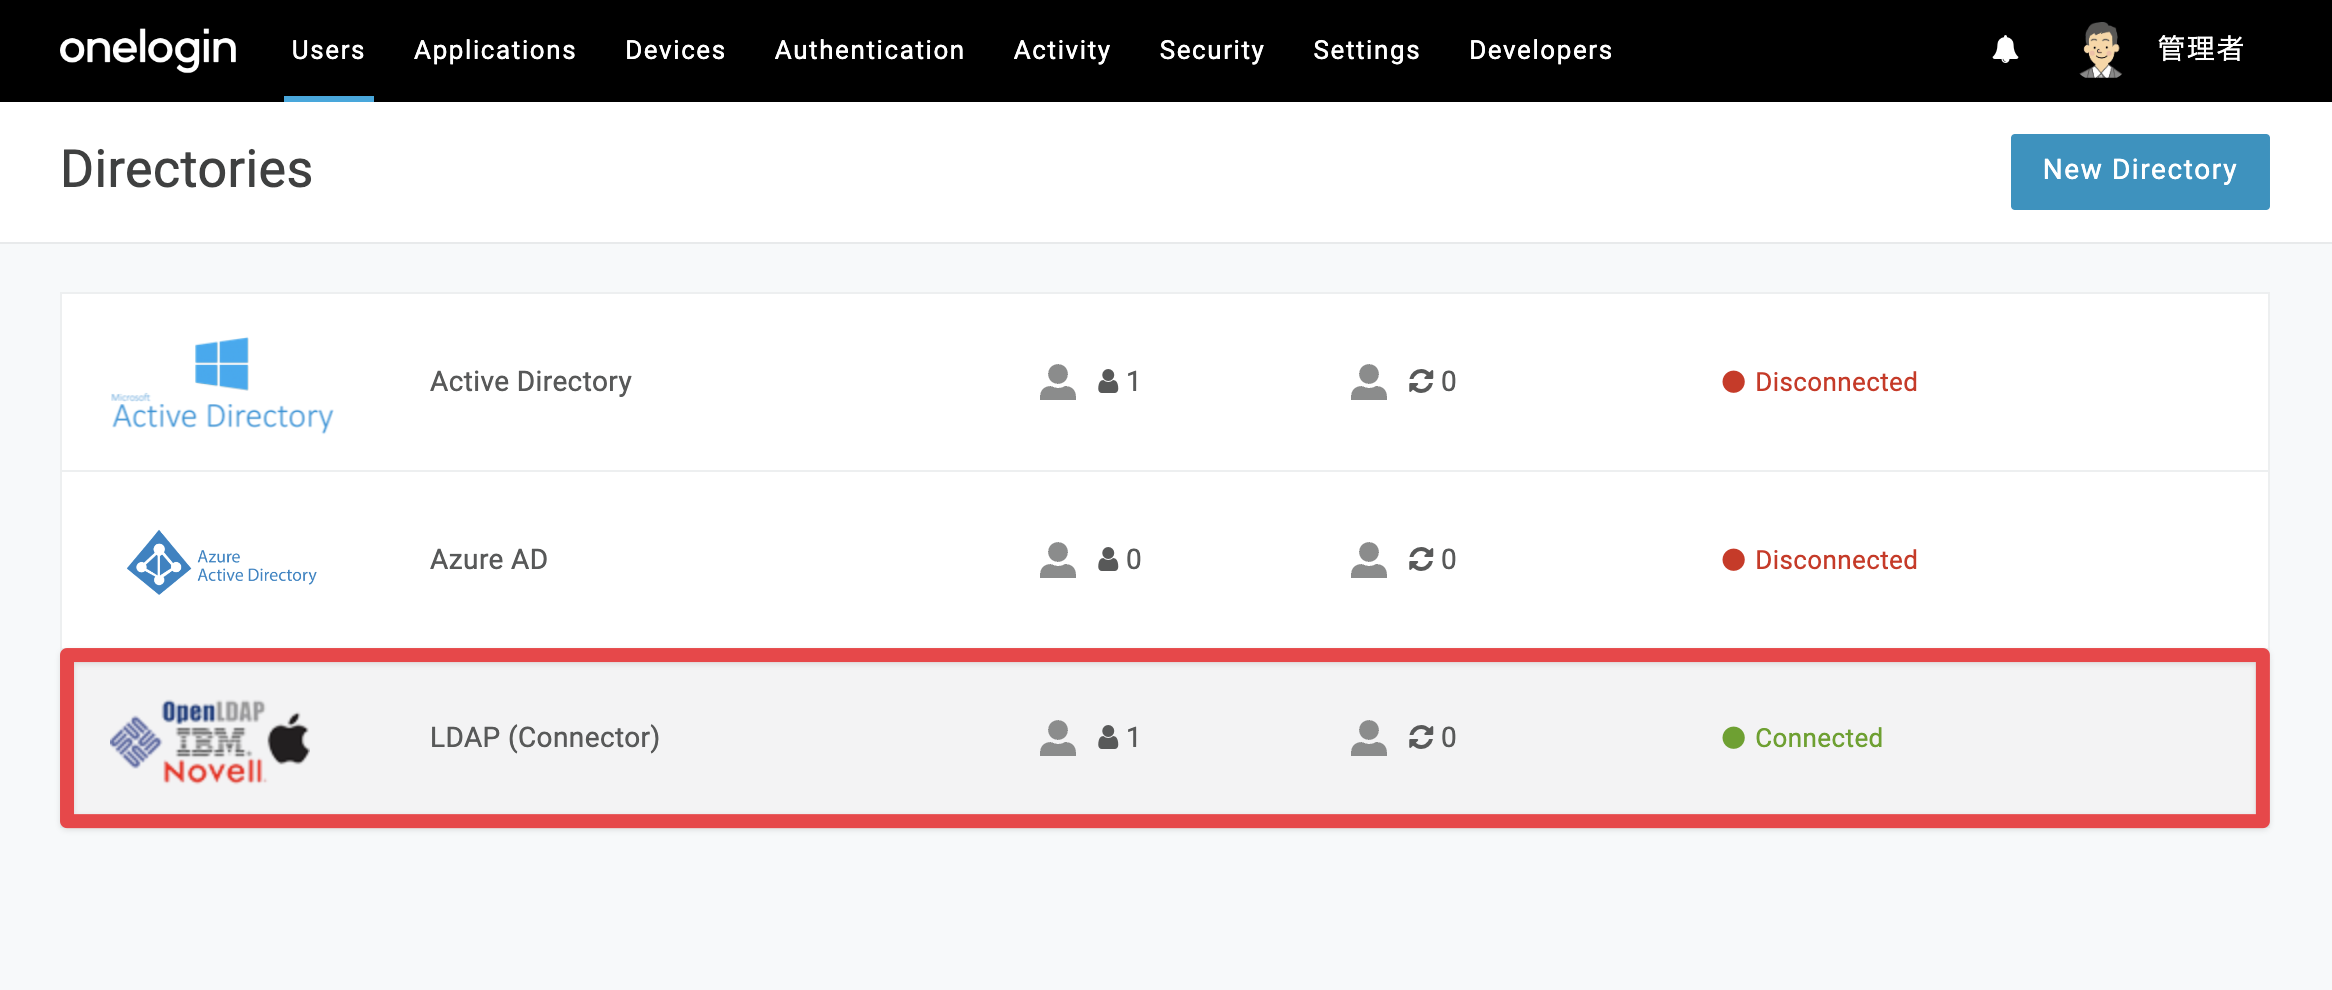Open the Users menu

(x=328, y=50)
